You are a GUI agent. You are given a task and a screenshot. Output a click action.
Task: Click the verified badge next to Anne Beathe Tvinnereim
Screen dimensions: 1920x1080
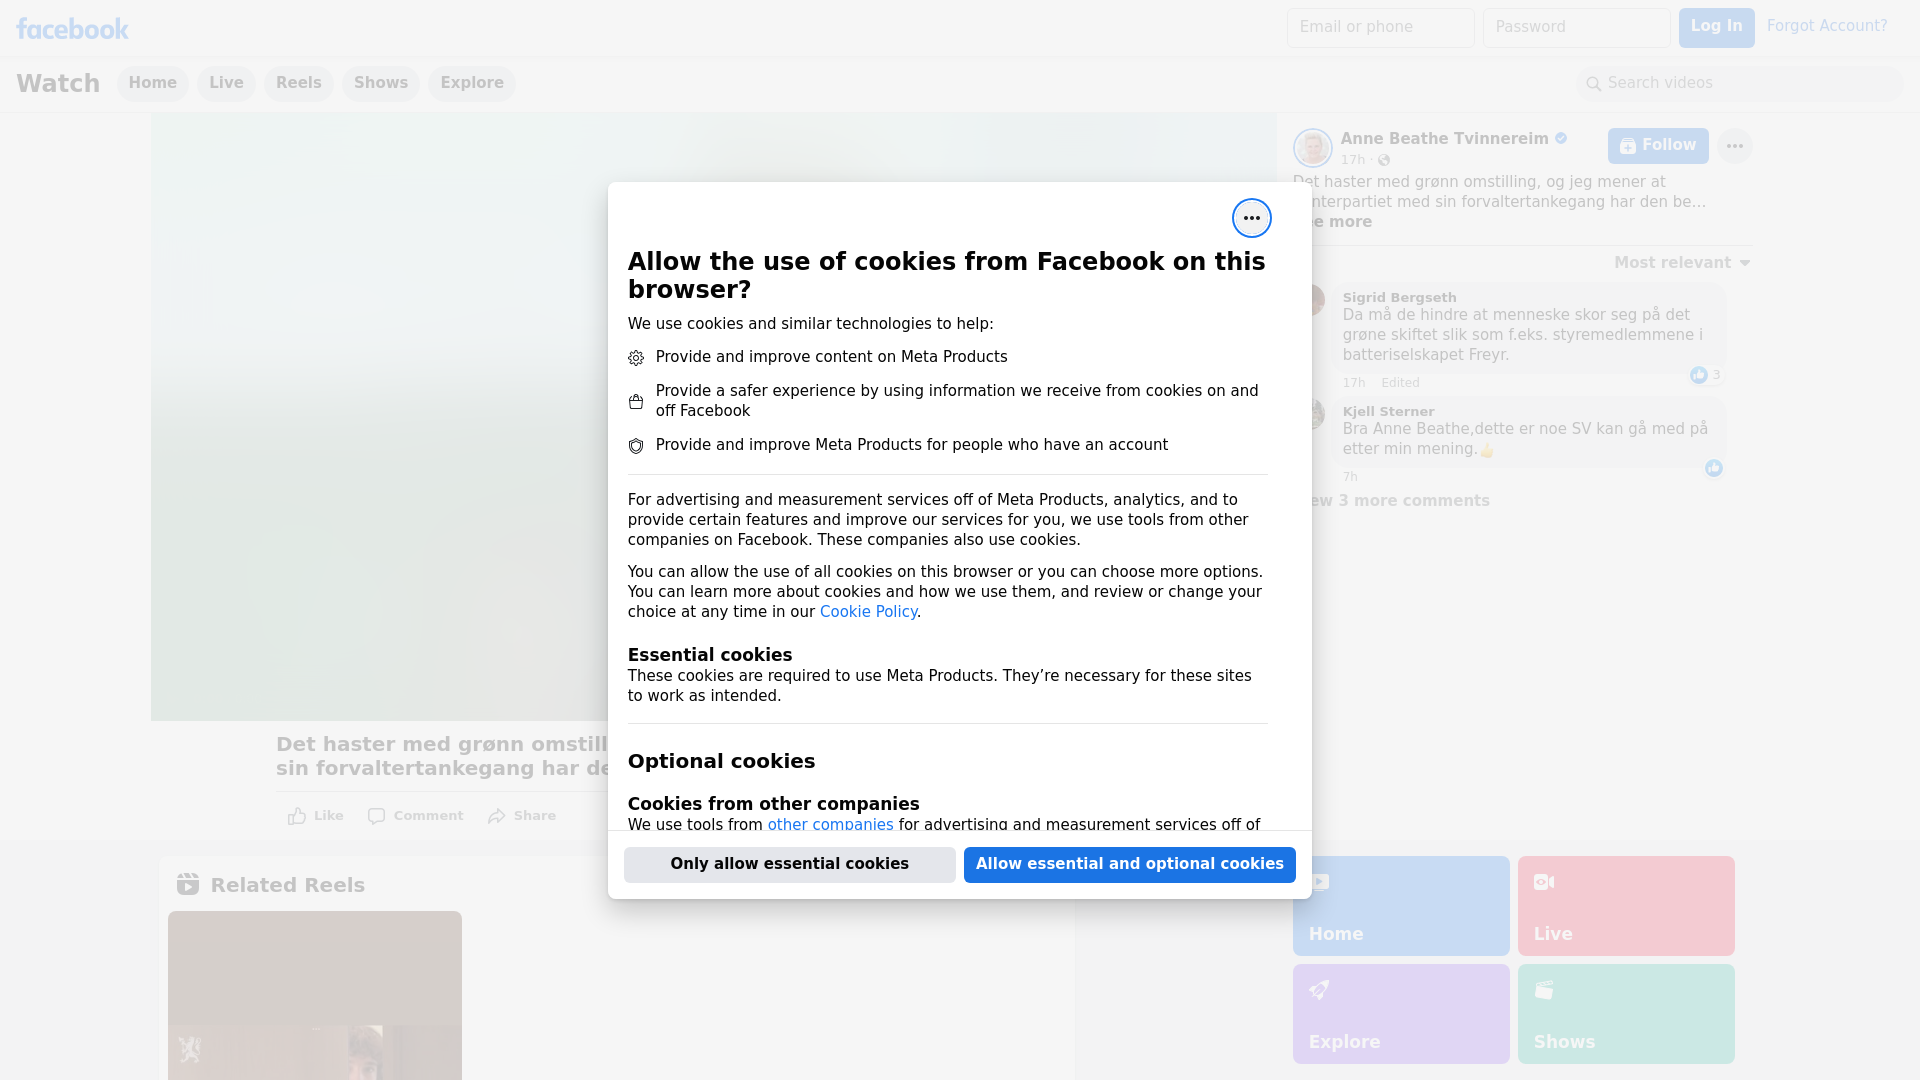[1561, 139]
